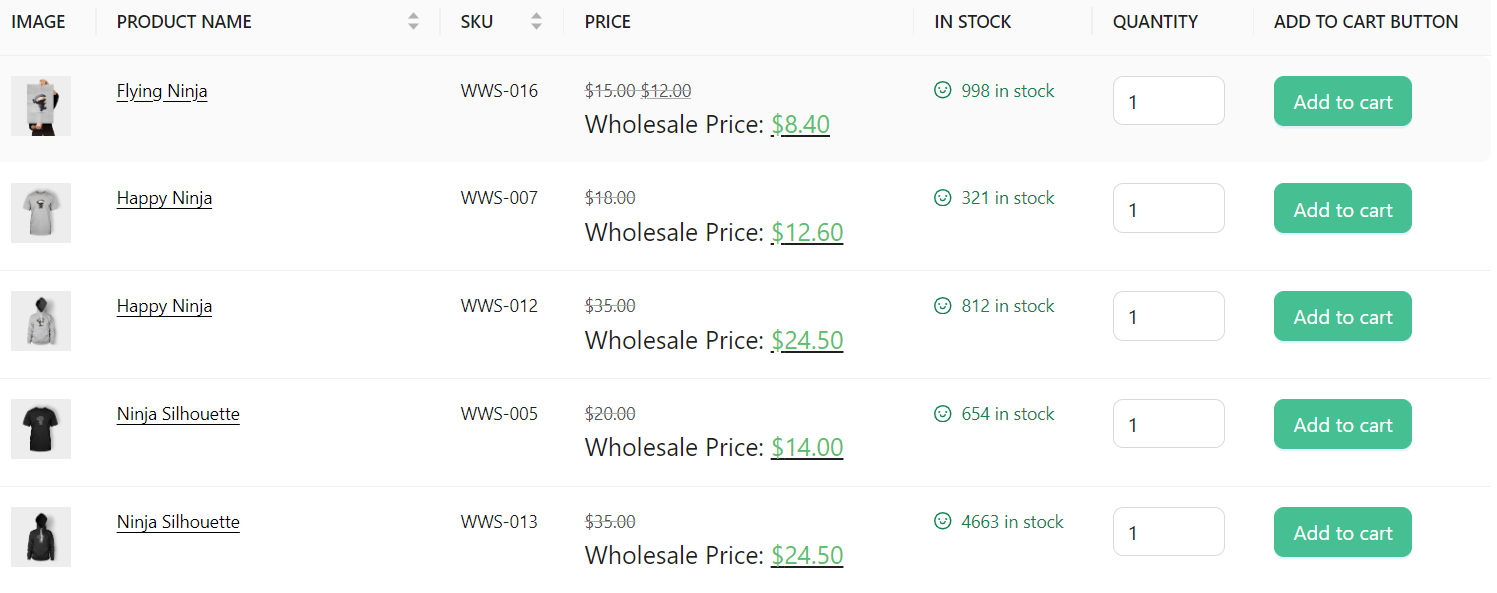The height and width of the screenshot is (593, 1497).
Task: Sort Product Name column ascending with up arrow
Action: click(x=413, y=16)
